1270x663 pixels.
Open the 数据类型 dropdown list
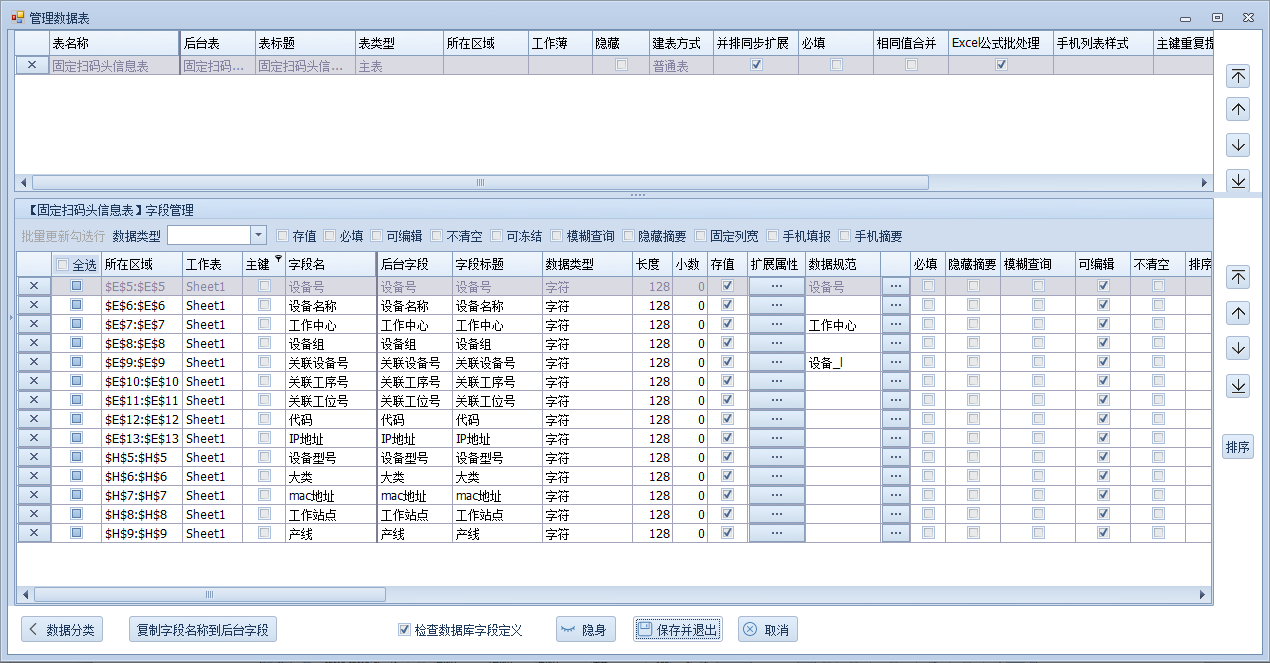[258, 235]
